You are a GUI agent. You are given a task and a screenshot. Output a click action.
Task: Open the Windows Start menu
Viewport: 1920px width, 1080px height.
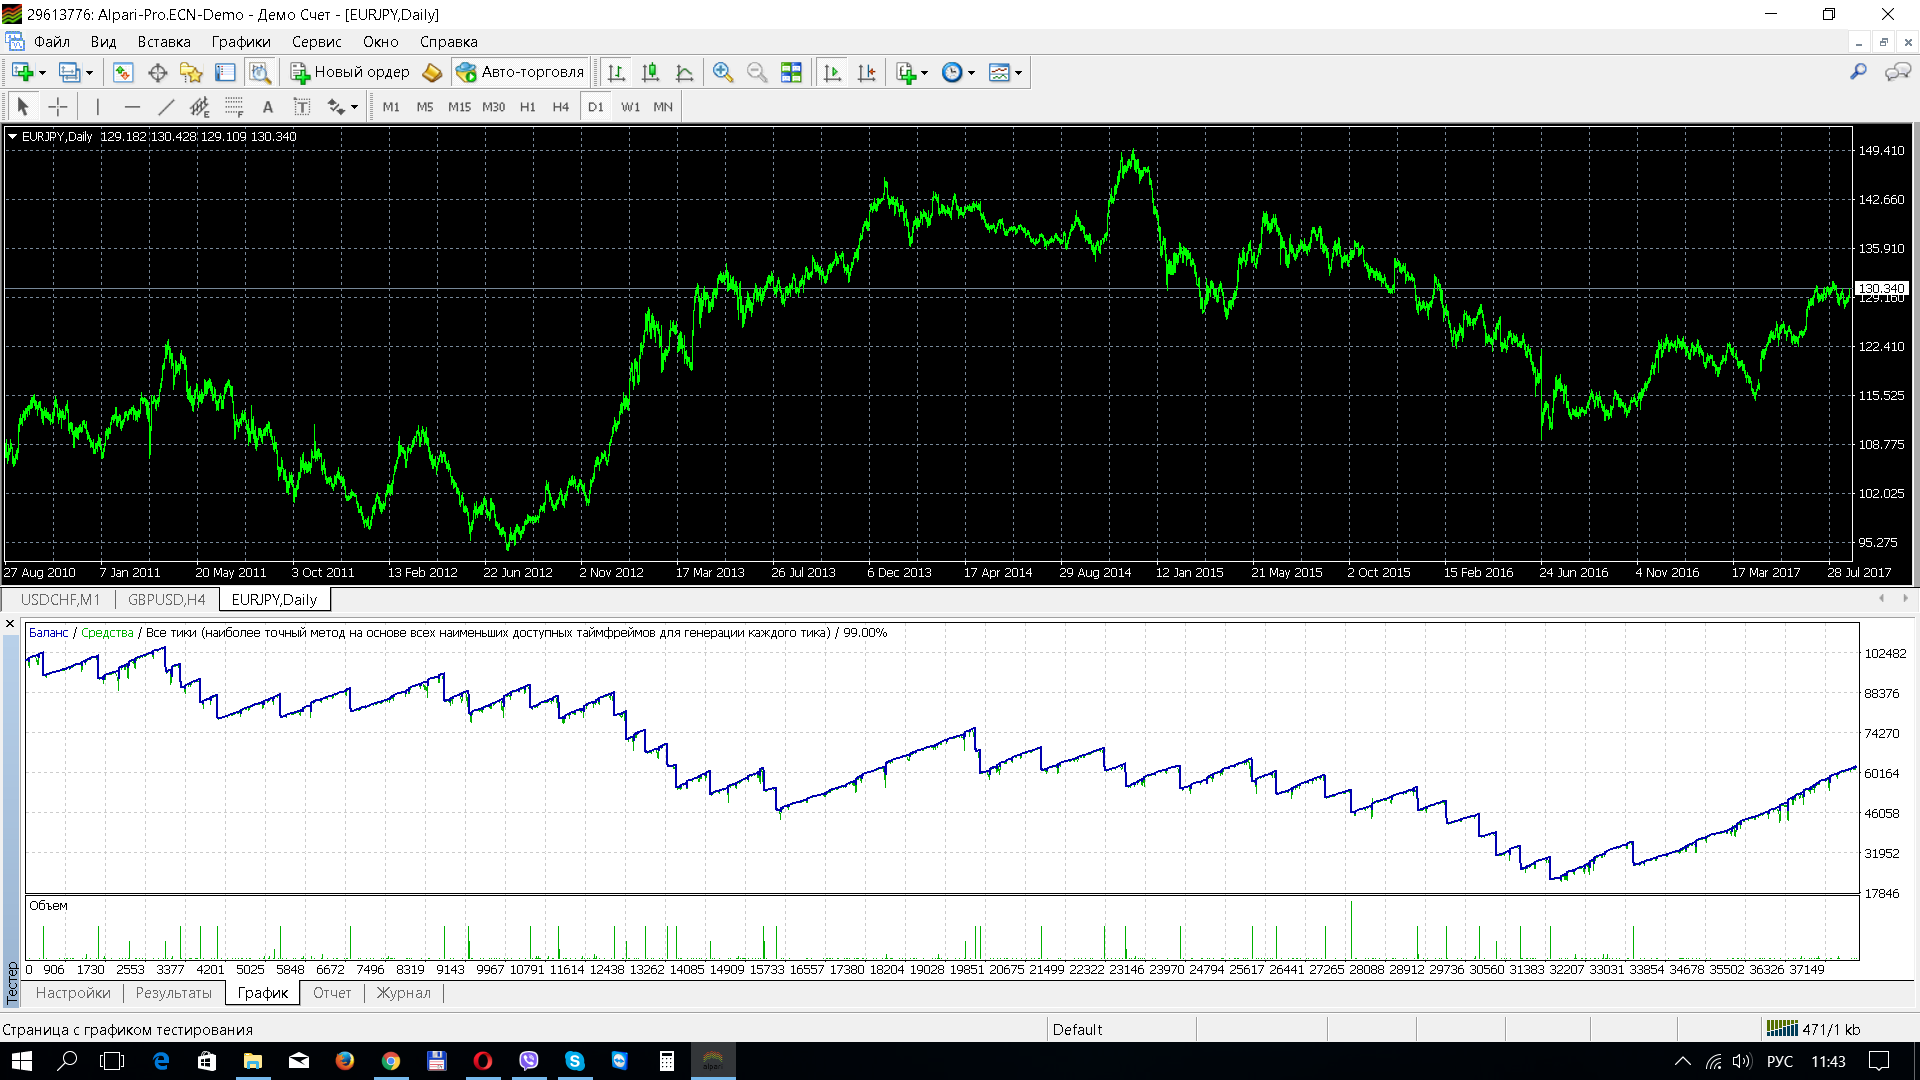pos(21,1061)
